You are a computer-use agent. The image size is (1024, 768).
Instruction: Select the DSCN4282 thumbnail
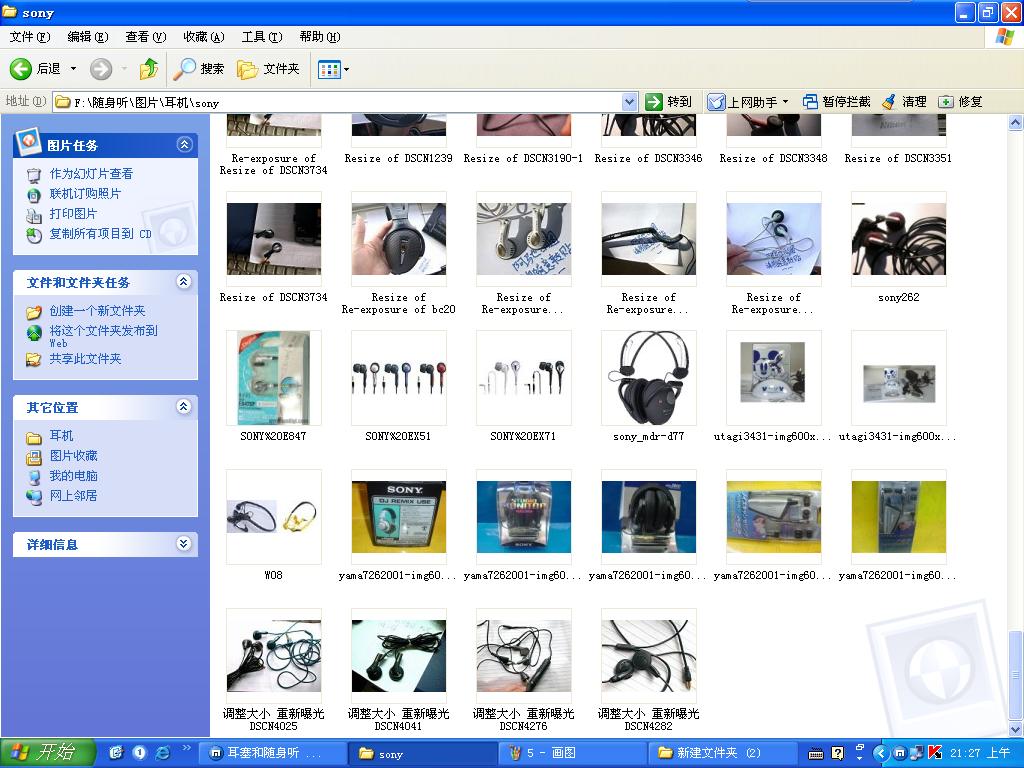[648, 656]
